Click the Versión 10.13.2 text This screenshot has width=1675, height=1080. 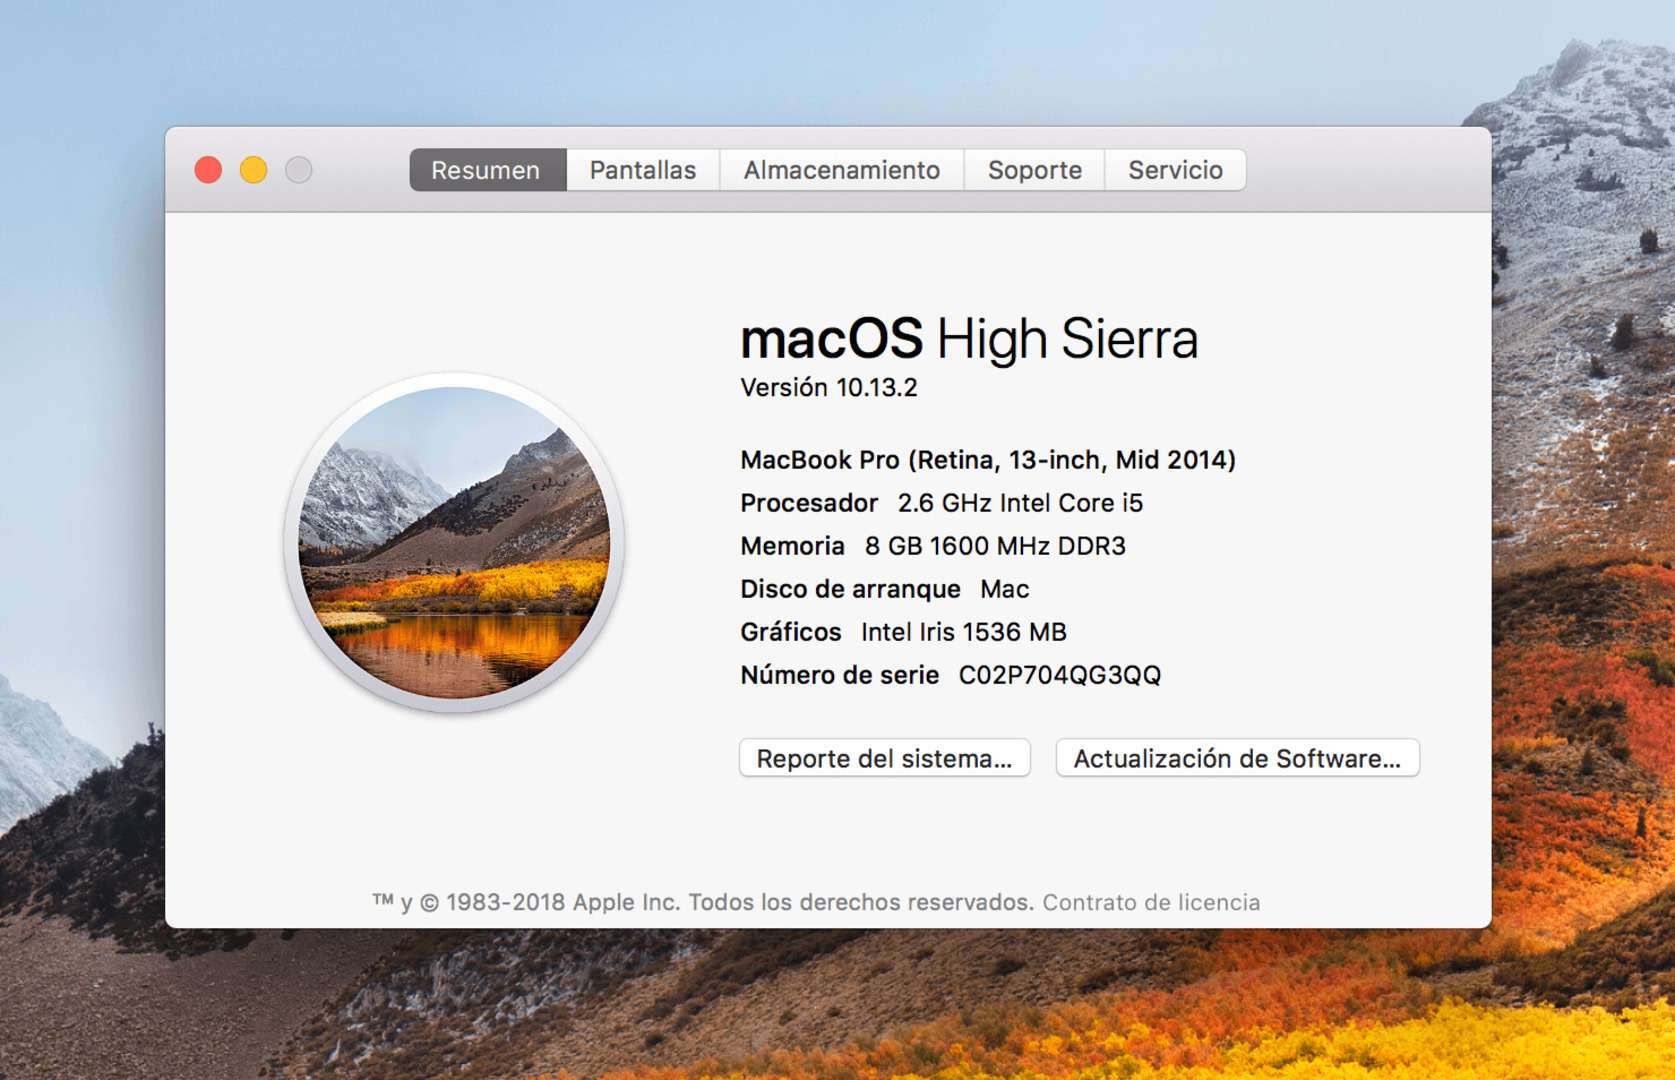pyautogui.click(x=828, y=388)
